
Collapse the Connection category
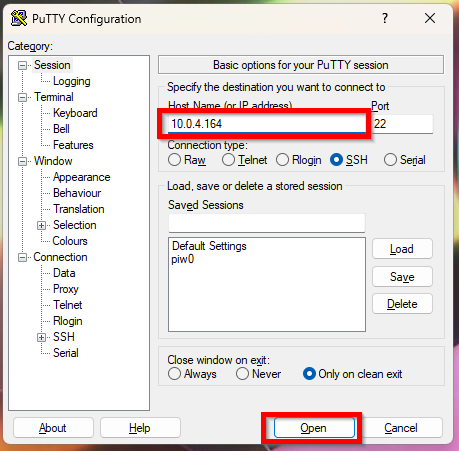coord(22,257)
